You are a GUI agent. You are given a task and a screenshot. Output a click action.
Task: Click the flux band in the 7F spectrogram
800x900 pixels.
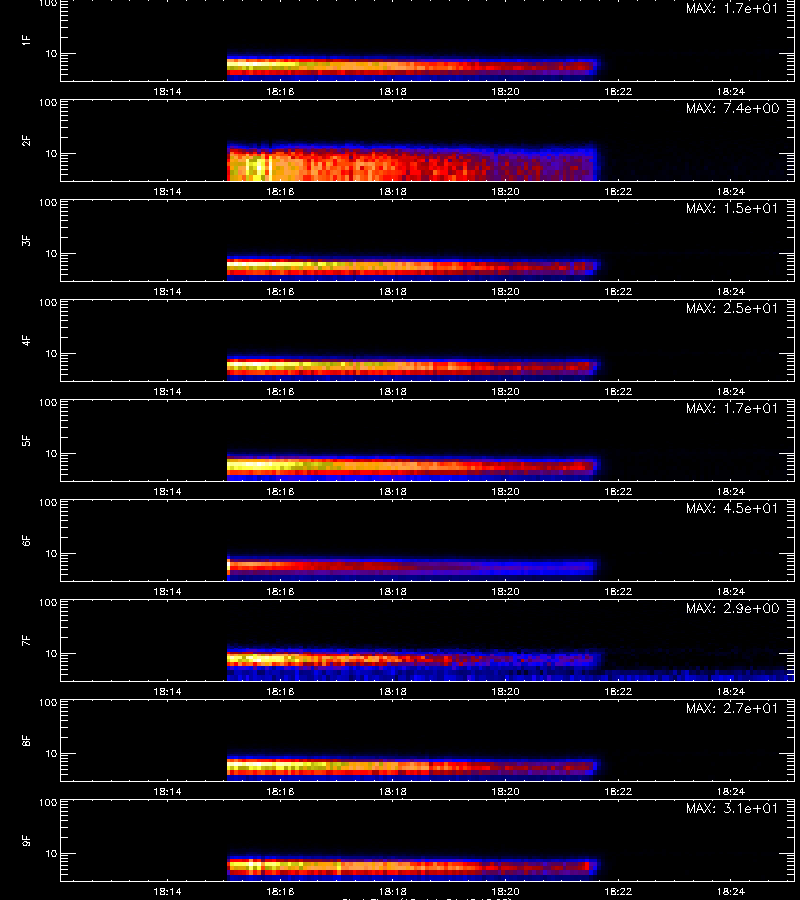412,663
